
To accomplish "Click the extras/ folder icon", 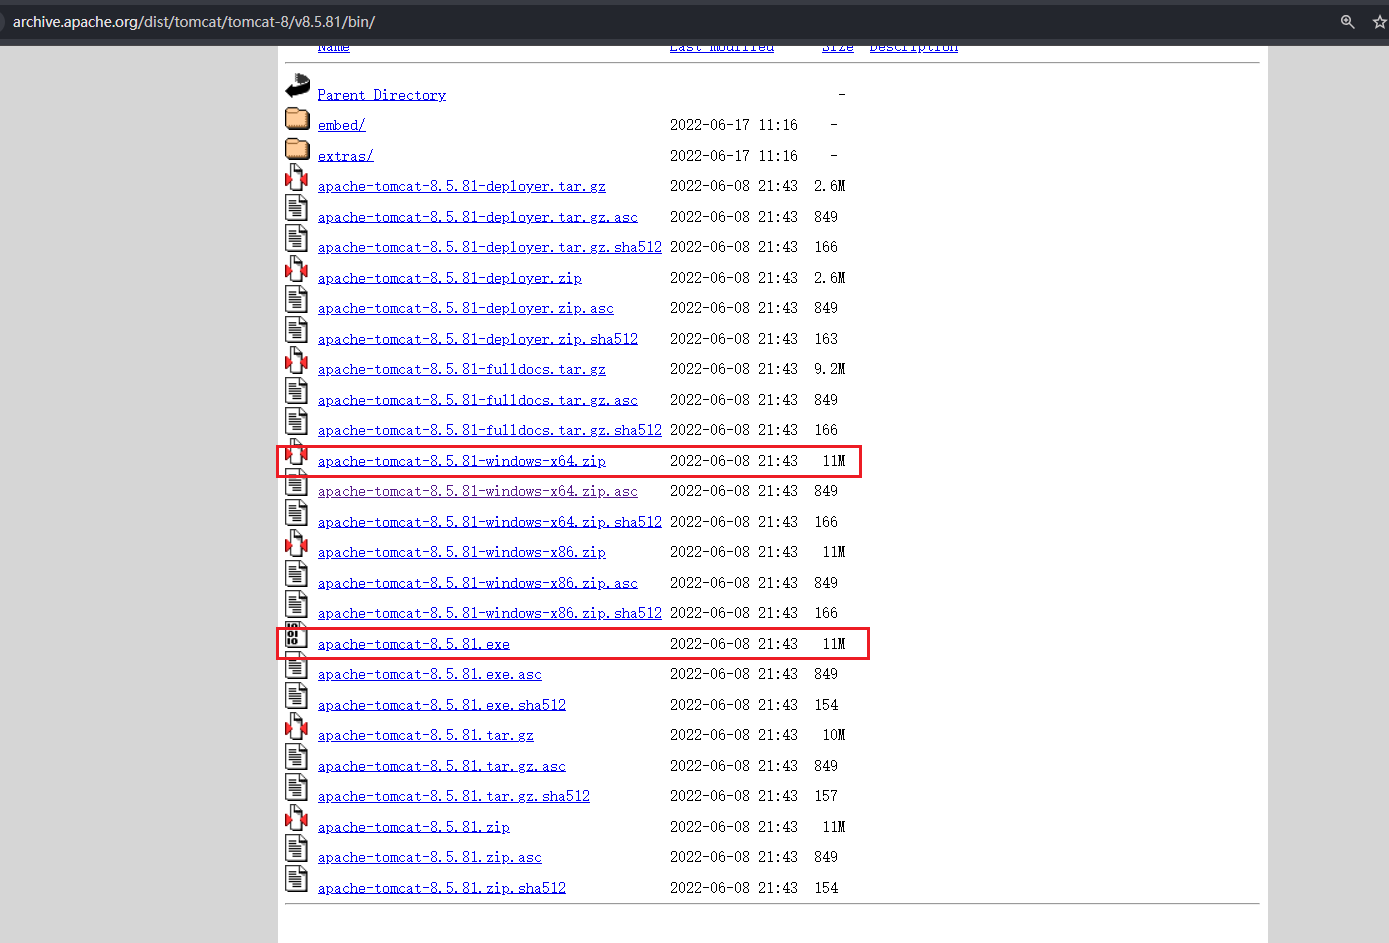I will click(297, 149).
